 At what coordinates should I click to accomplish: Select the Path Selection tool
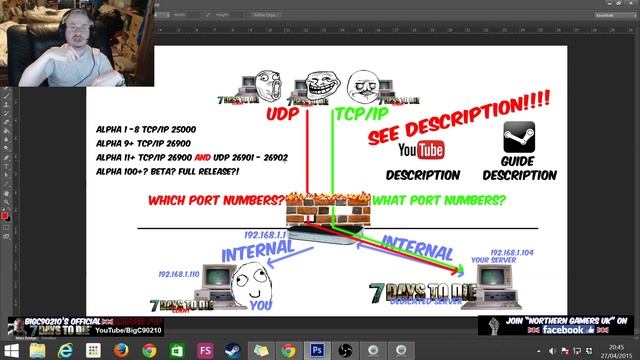(7, 175)
